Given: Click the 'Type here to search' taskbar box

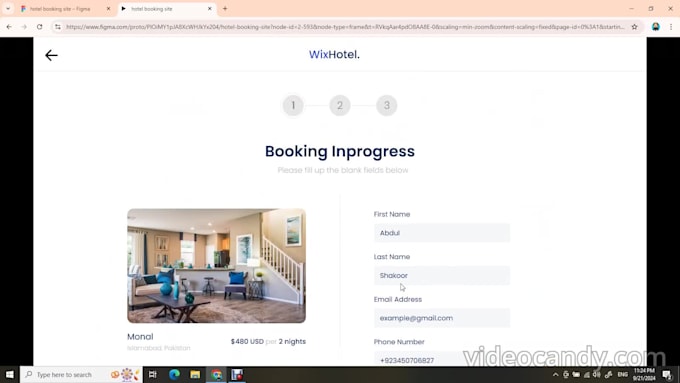Looking at the screenshot, I should tap(82, 374).
